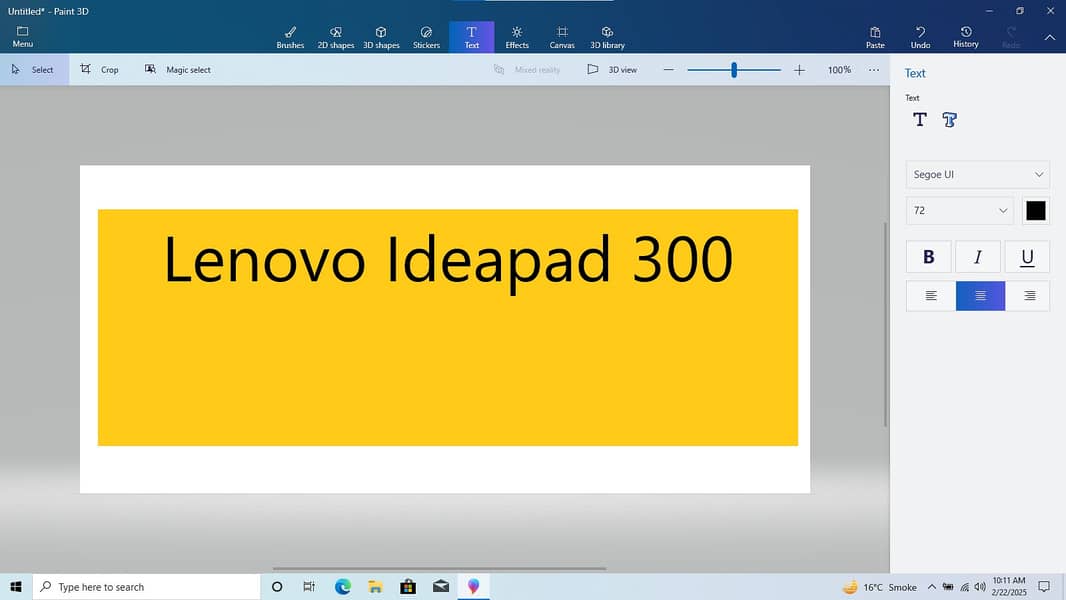This screenshot has height=600, width=1066.
Task: Open the black text color swatch
Action: [1036, 210]
